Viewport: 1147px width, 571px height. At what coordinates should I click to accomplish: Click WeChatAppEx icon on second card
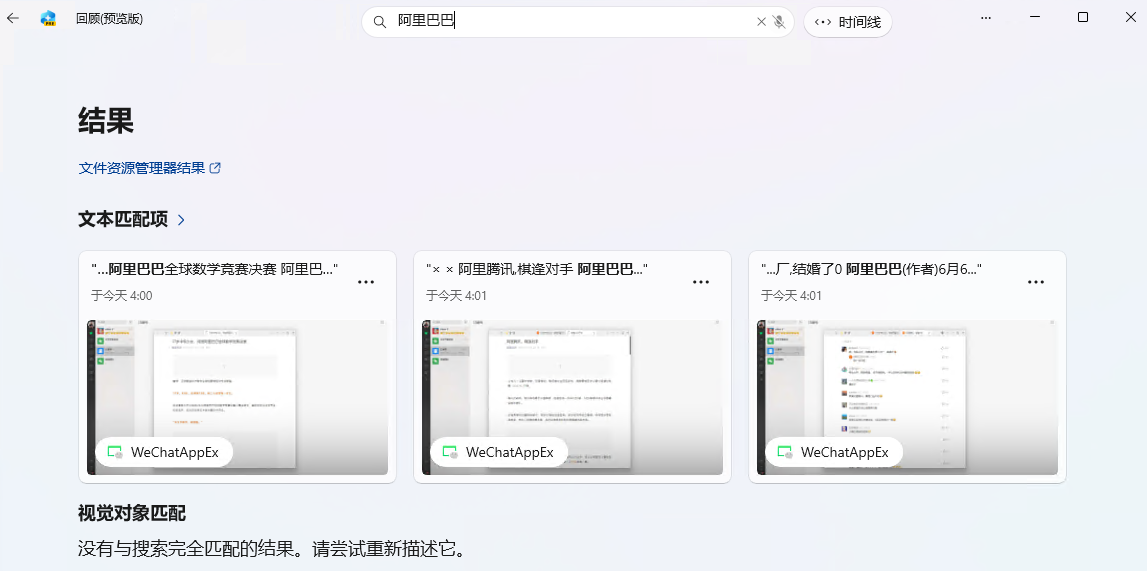click(x=450, y=452)
